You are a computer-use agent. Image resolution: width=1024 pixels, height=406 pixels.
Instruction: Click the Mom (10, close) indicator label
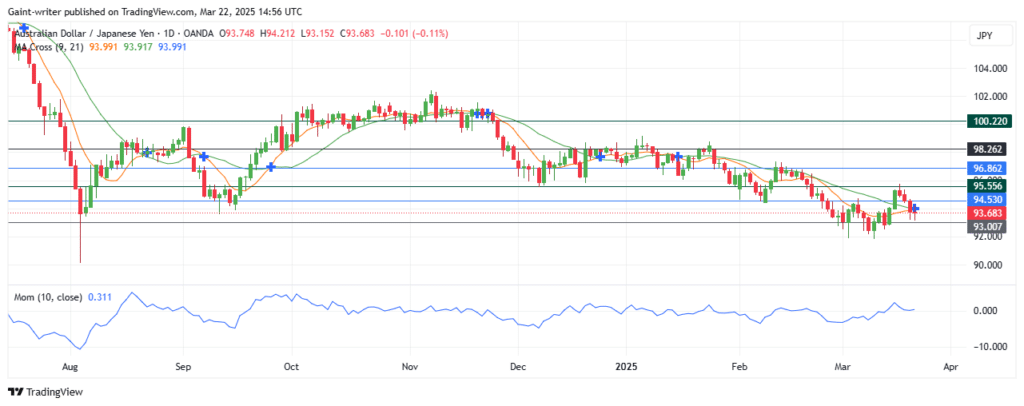48,297
